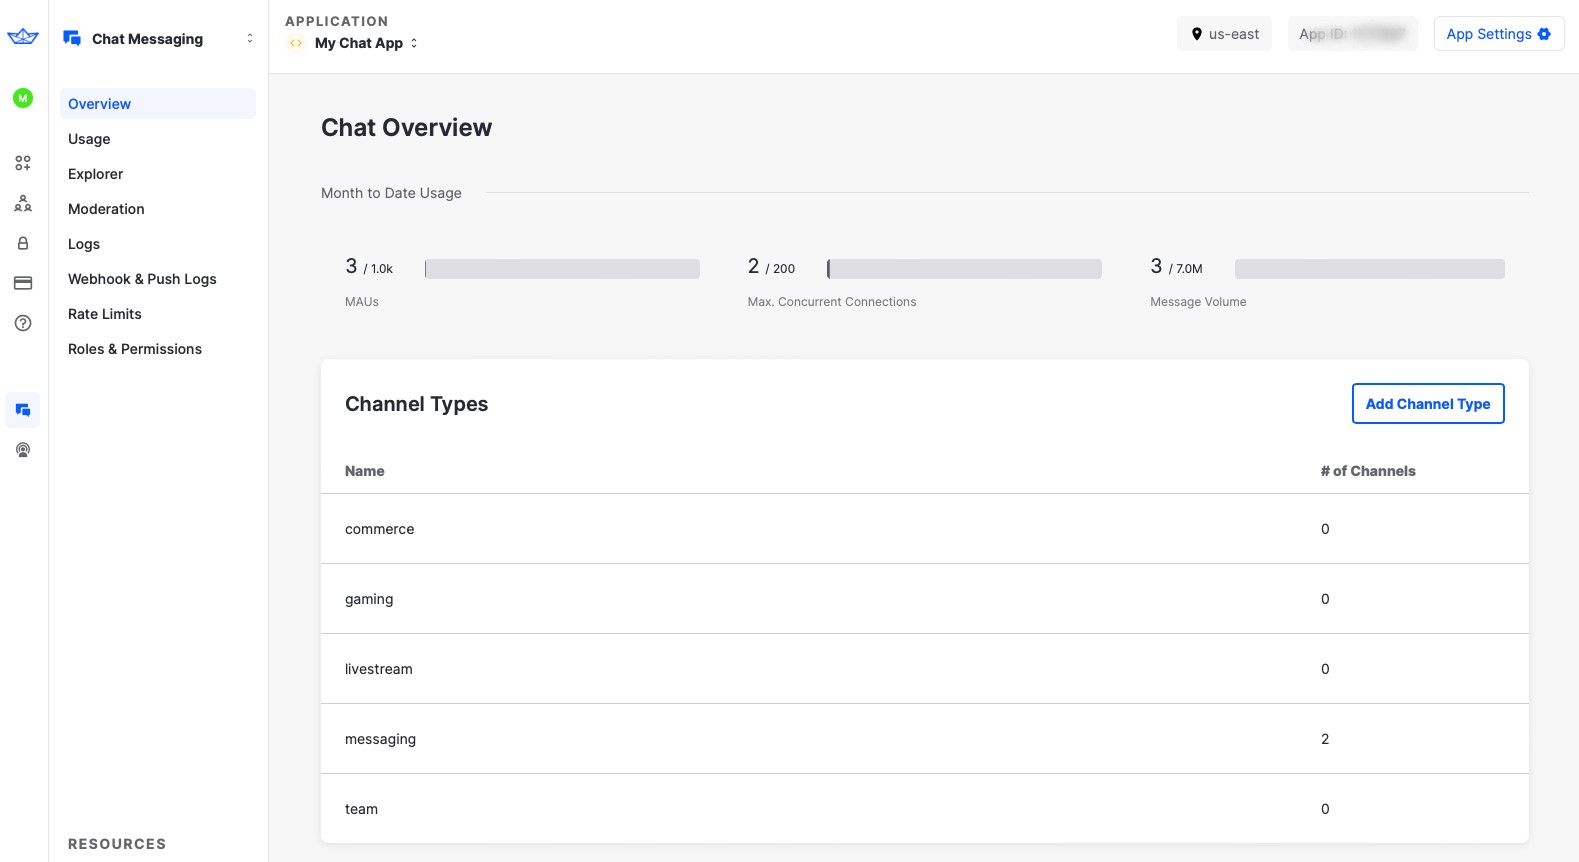Click the # of Channels column header

pos(1368,471)
